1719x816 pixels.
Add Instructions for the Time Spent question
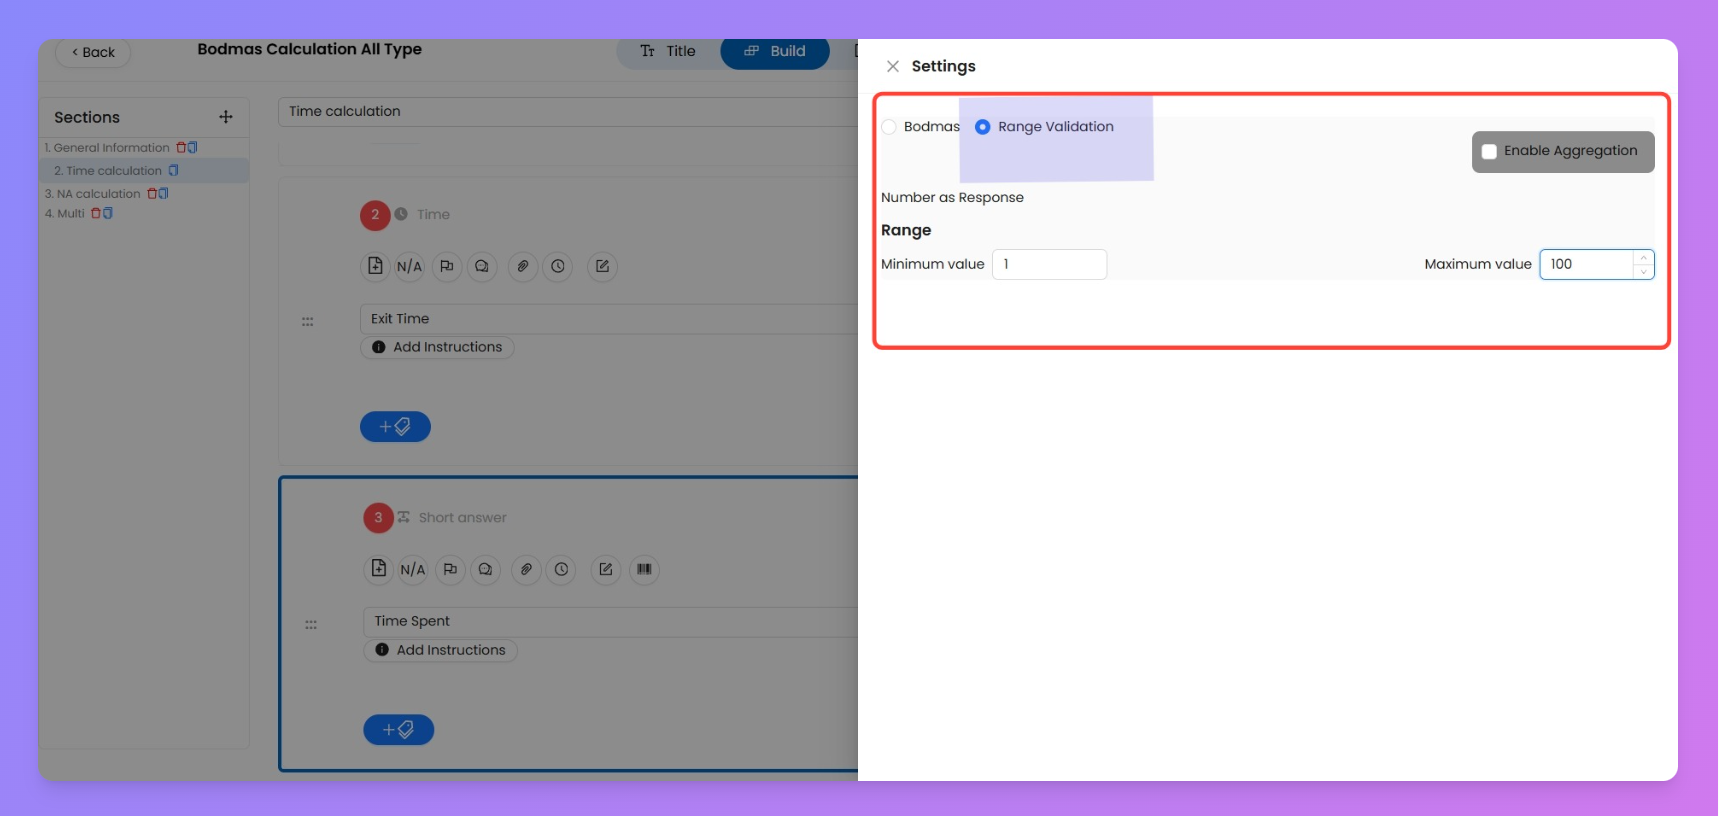click(441, 651)
